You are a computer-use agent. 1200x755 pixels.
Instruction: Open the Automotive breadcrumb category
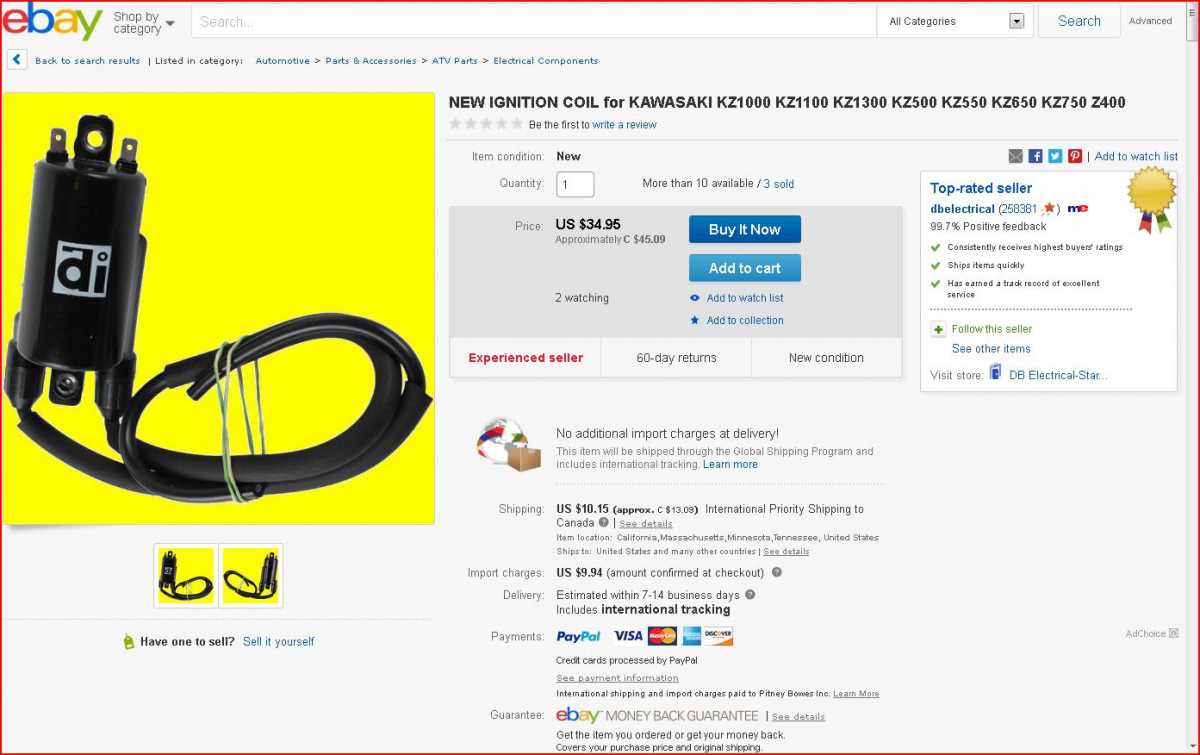(x=282, y=61)
